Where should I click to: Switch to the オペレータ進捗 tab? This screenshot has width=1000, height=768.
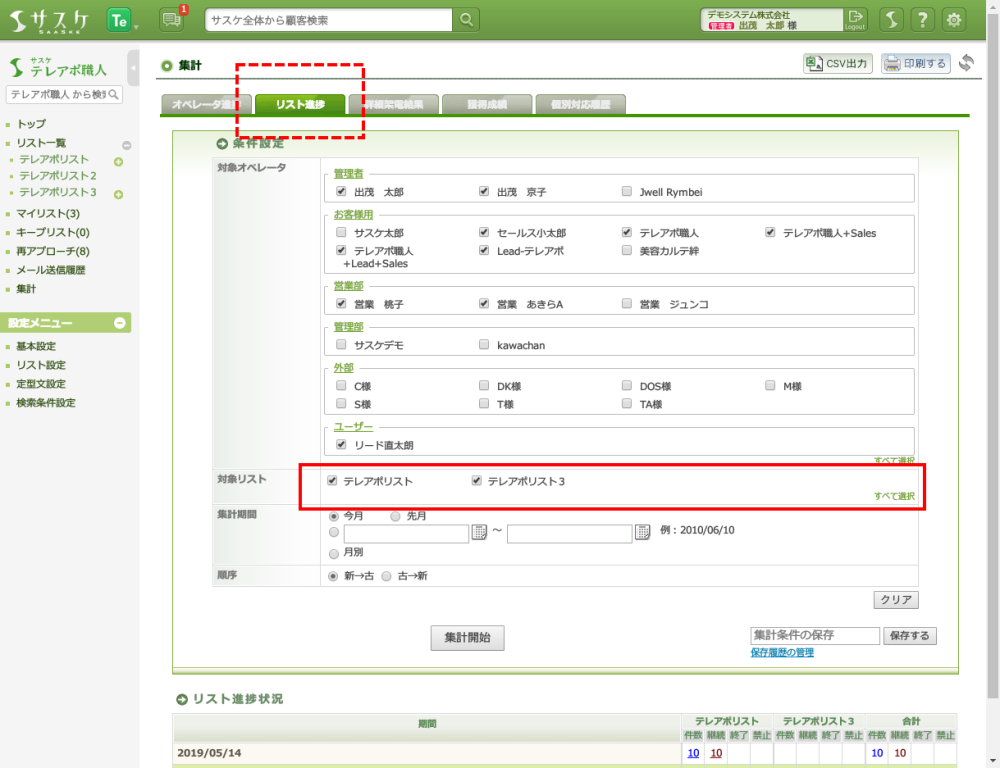coord(205,104)
